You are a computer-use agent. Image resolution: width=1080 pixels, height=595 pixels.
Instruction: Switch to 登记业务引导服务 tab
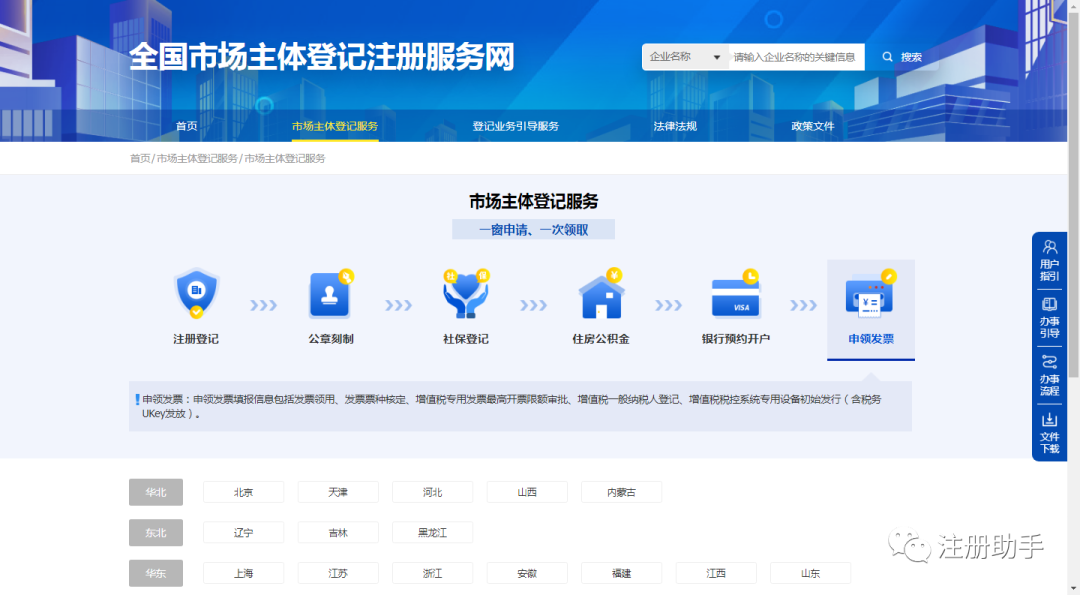coord(515,126)
